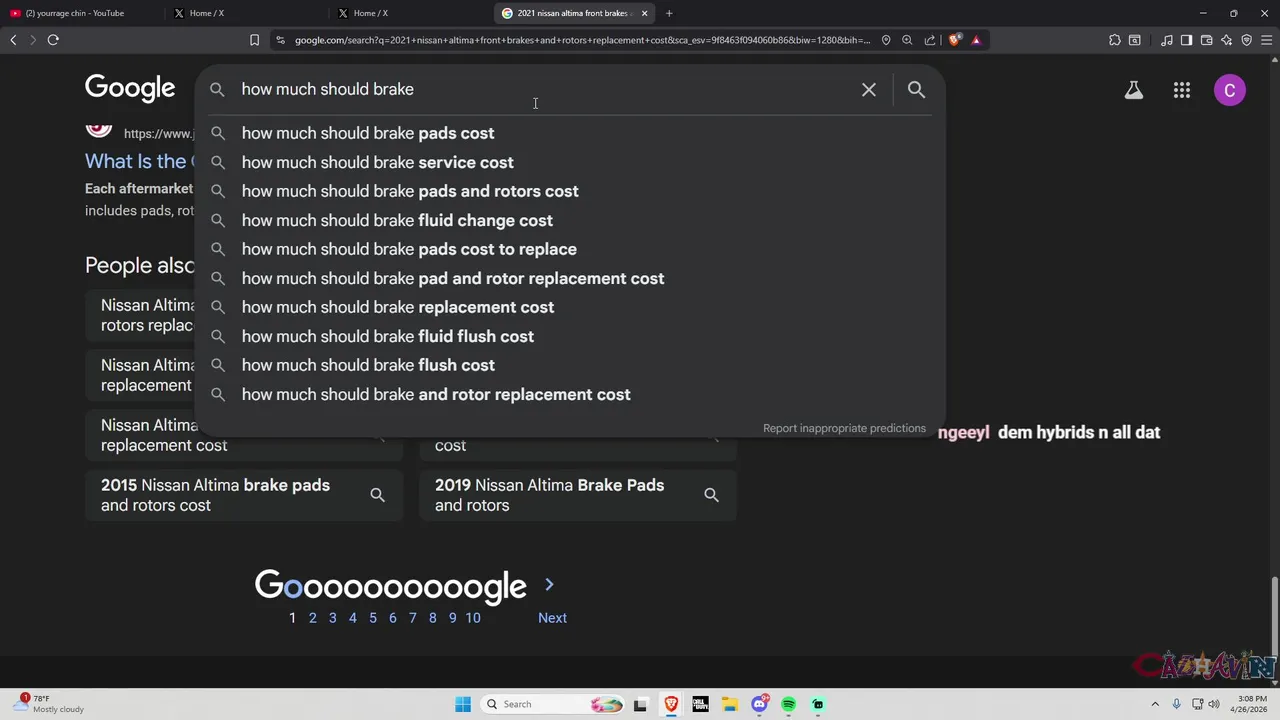Open Windows Start menu
Viewport: 1280px width, 720px height.
(463, 704)
